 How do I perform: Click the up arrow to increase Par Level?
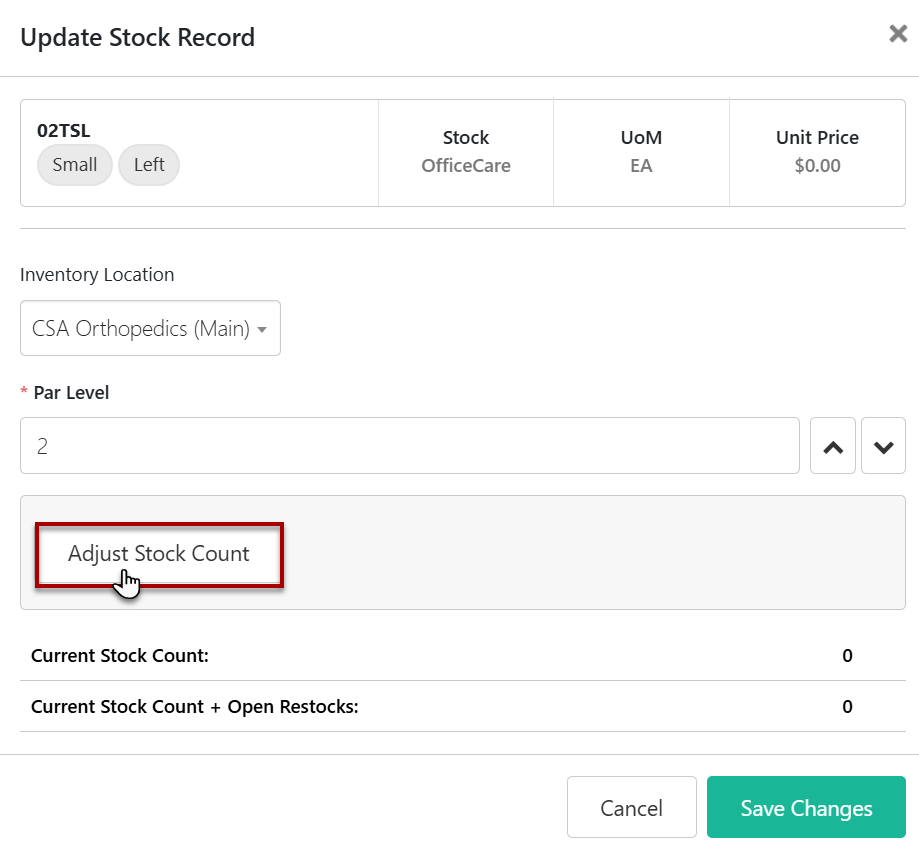(832, 446)
